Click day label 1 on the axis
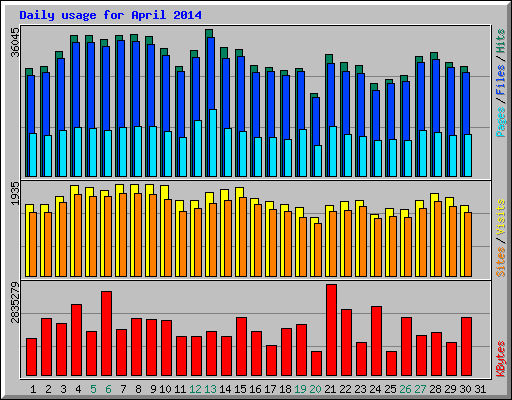 click(33, 389)
